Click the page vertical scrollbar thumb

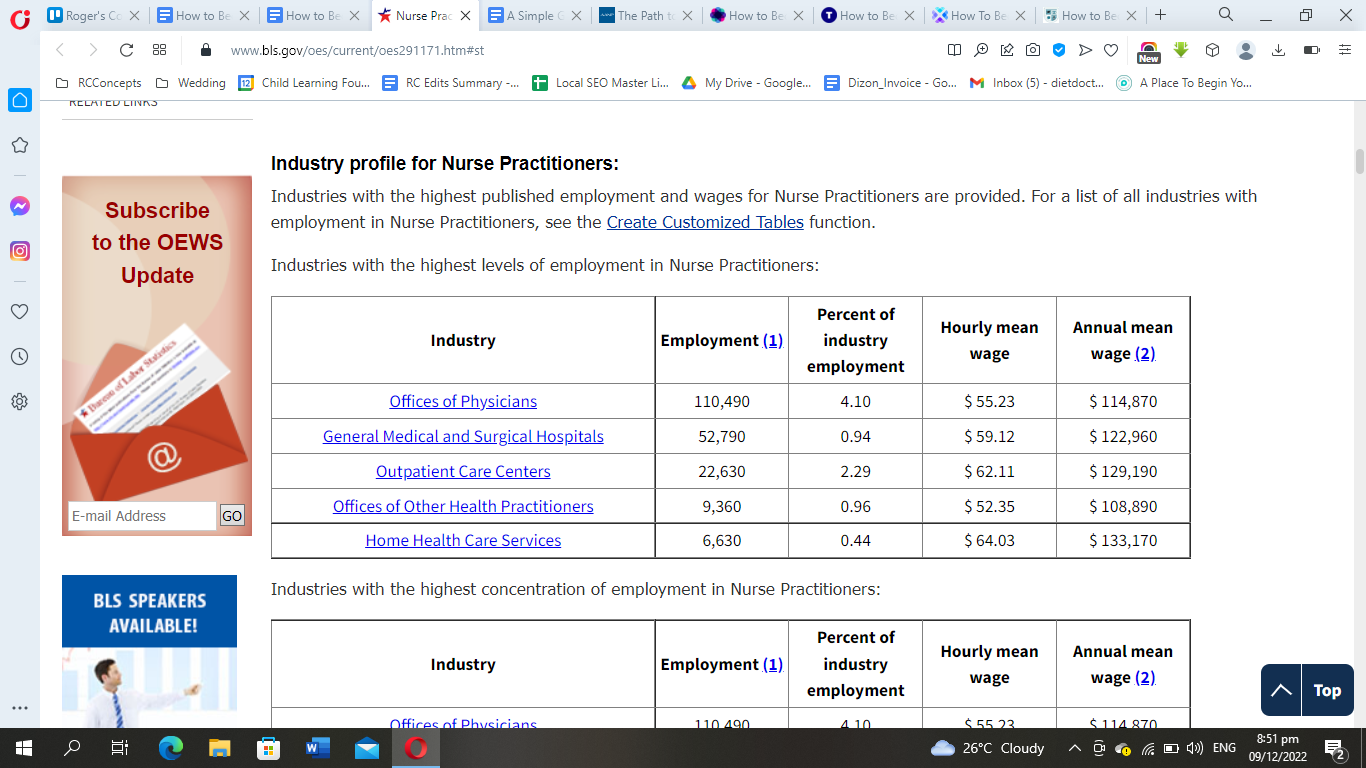pos(1359,161)
